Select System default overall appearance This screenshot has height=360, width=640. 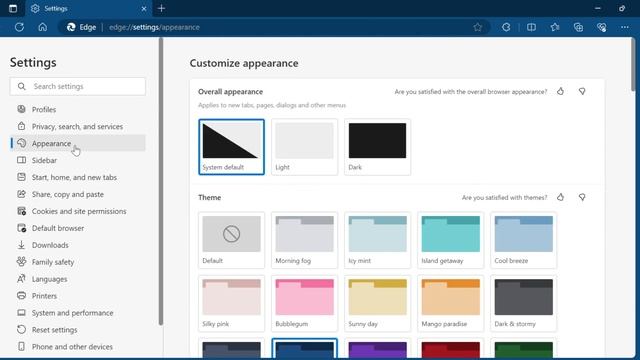[231, 147]
